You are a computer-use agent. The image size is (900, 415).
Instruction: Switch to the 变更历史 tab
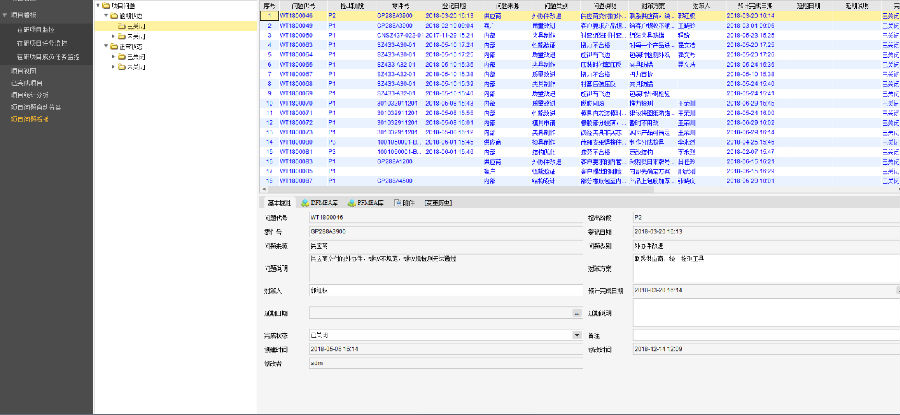(437, 203)
